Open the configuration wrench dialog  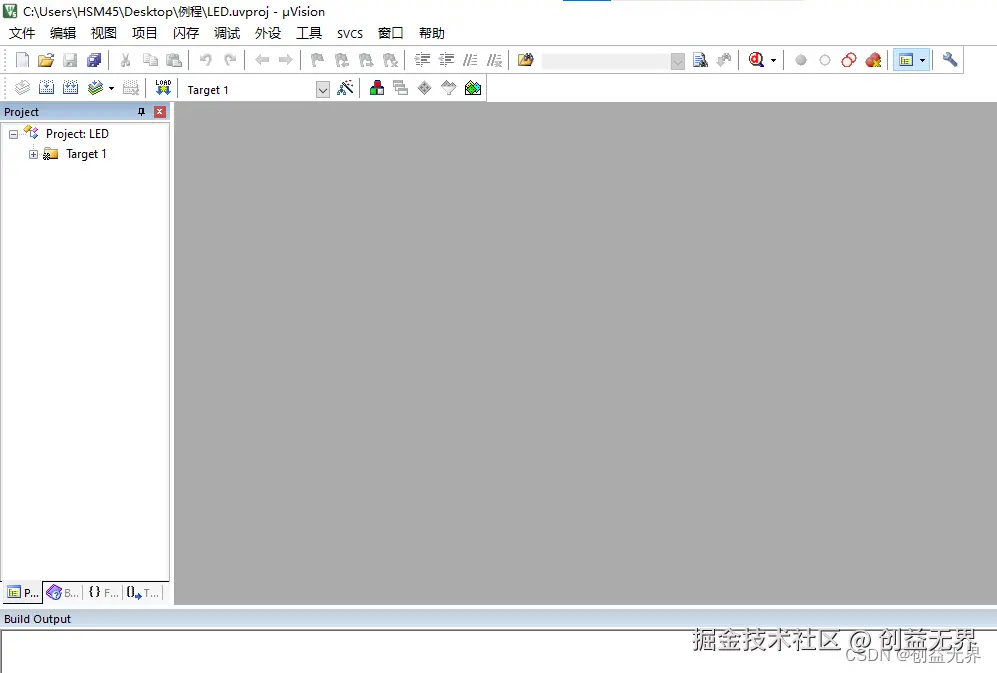(948, 60)
